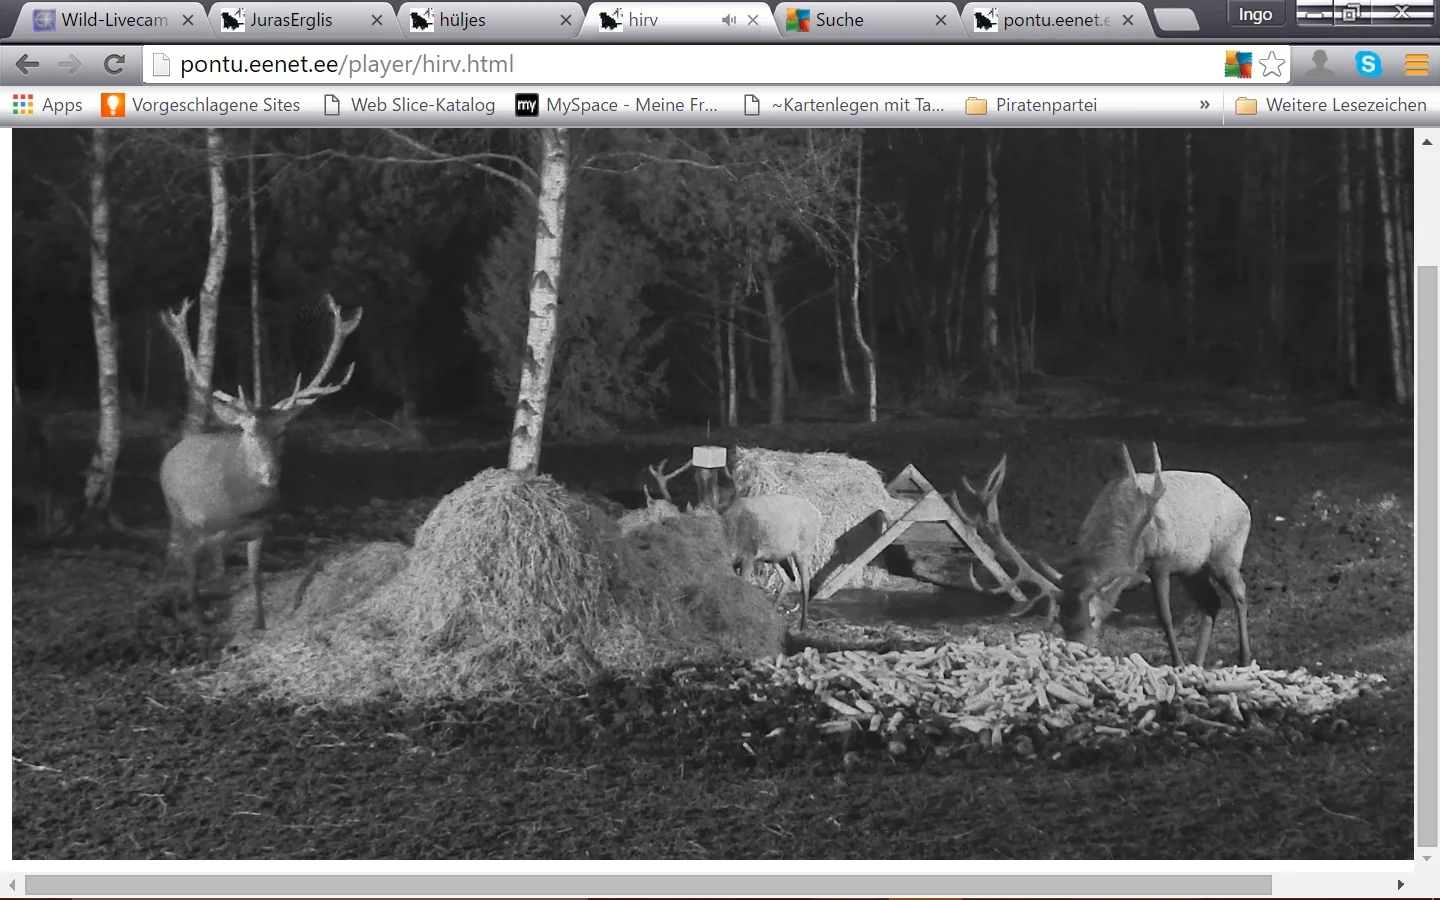Click the Ingo profile button

1255,14
